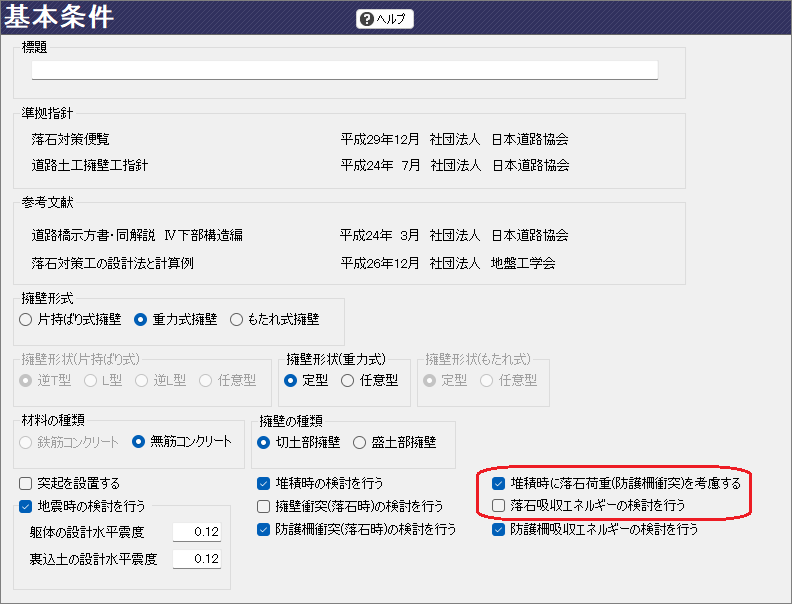Image resolution: width=792 pixels, height=604 pixels.
Task: Click 裏込土の設計水平震度 value field
Action: 196,559
